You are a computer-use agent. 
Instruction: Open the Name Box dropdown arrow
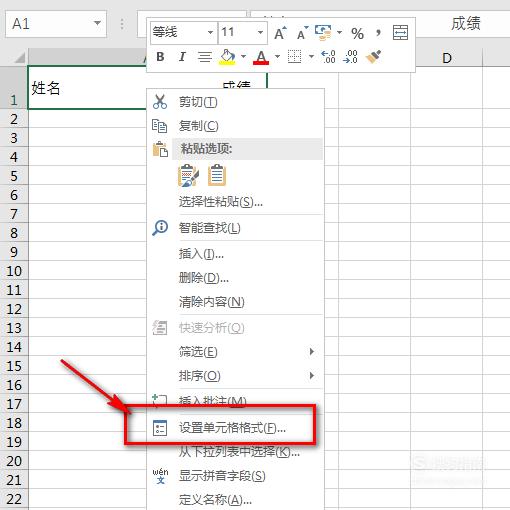pos(97,23)
